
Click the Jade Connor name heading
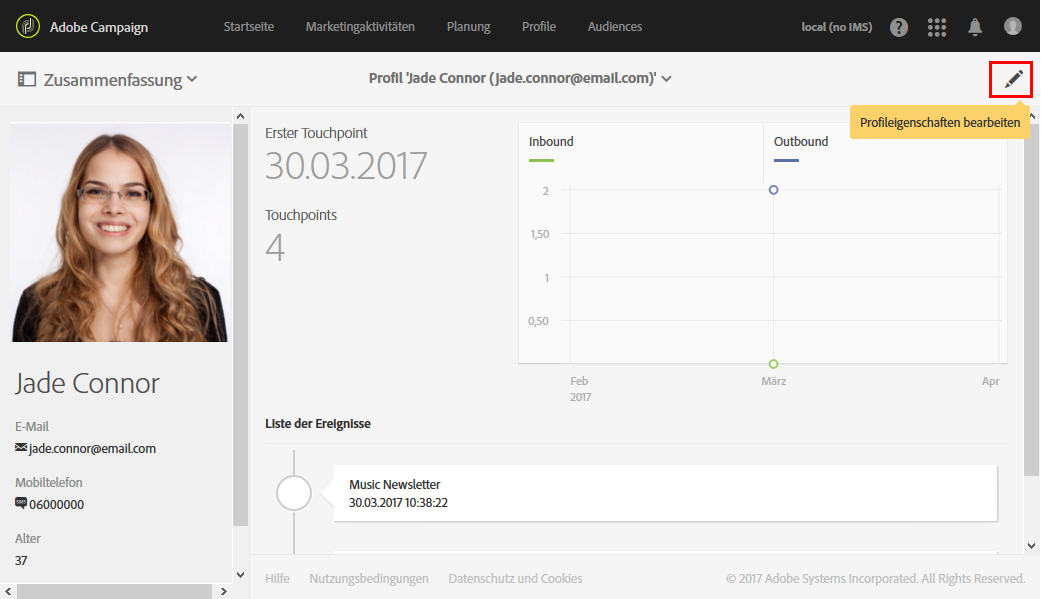click(87, 383)
